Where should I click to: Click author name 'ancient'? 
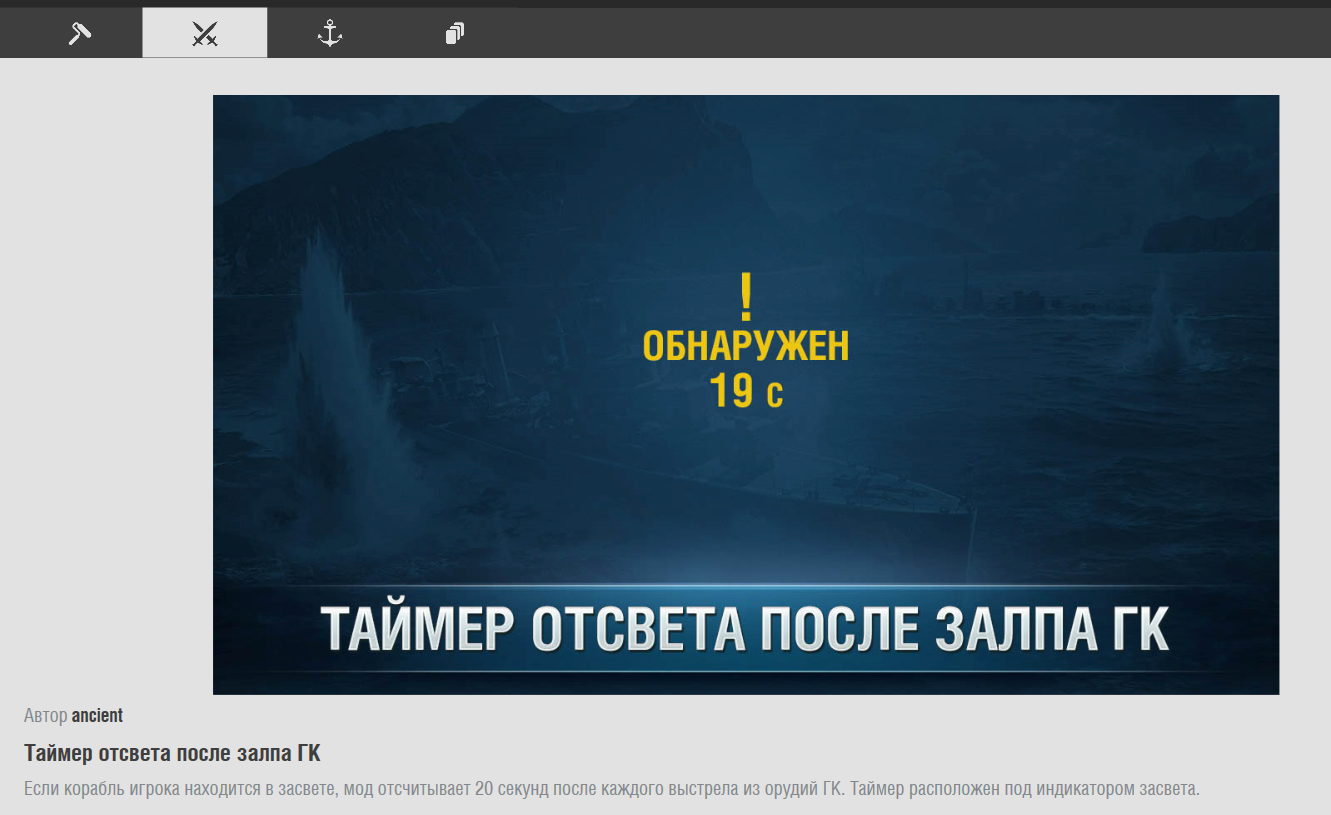97,716
